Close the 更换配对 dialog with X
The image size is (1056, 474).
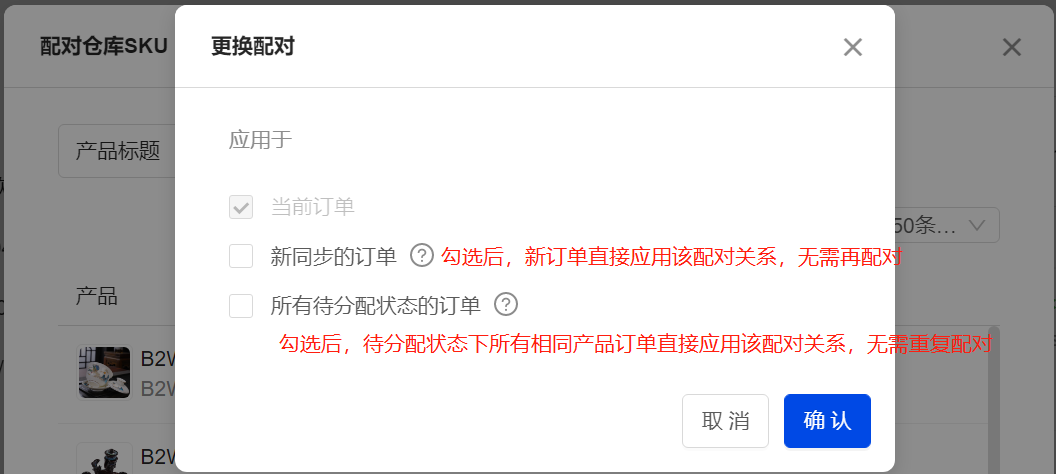pyautogui.click(x=853, y=47)
